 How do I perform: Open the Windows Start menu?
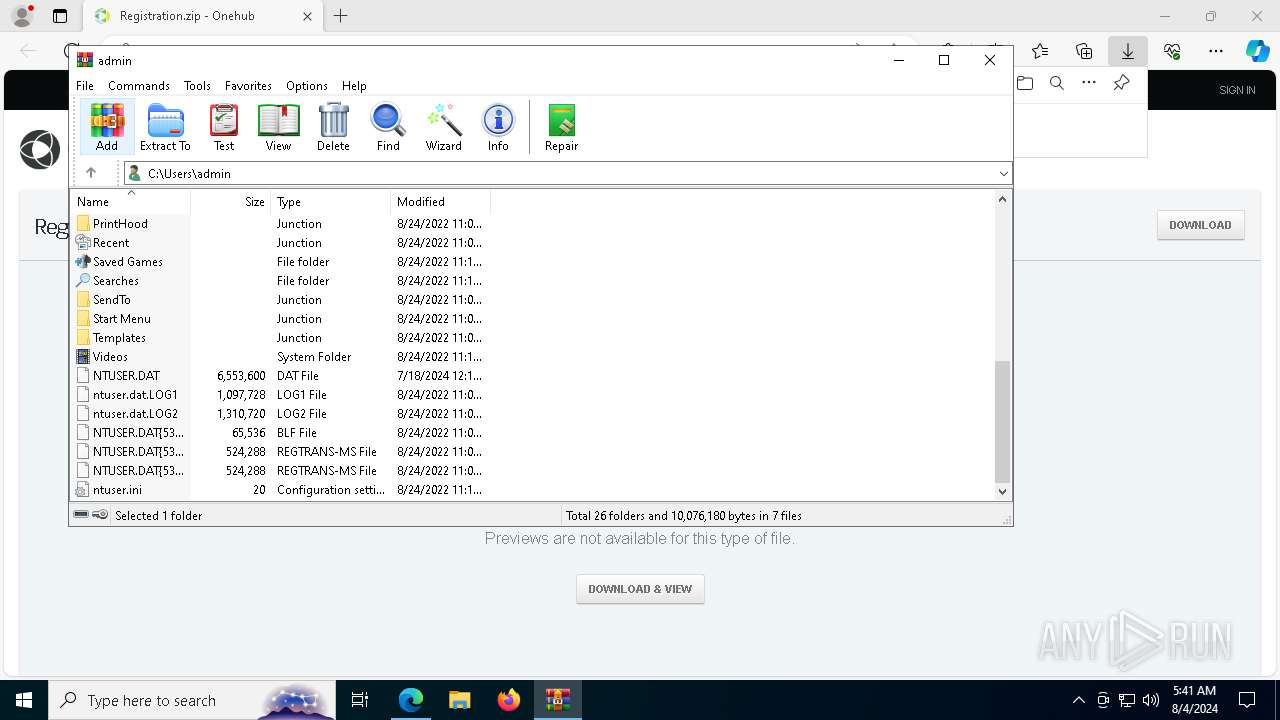coord(24,700)
